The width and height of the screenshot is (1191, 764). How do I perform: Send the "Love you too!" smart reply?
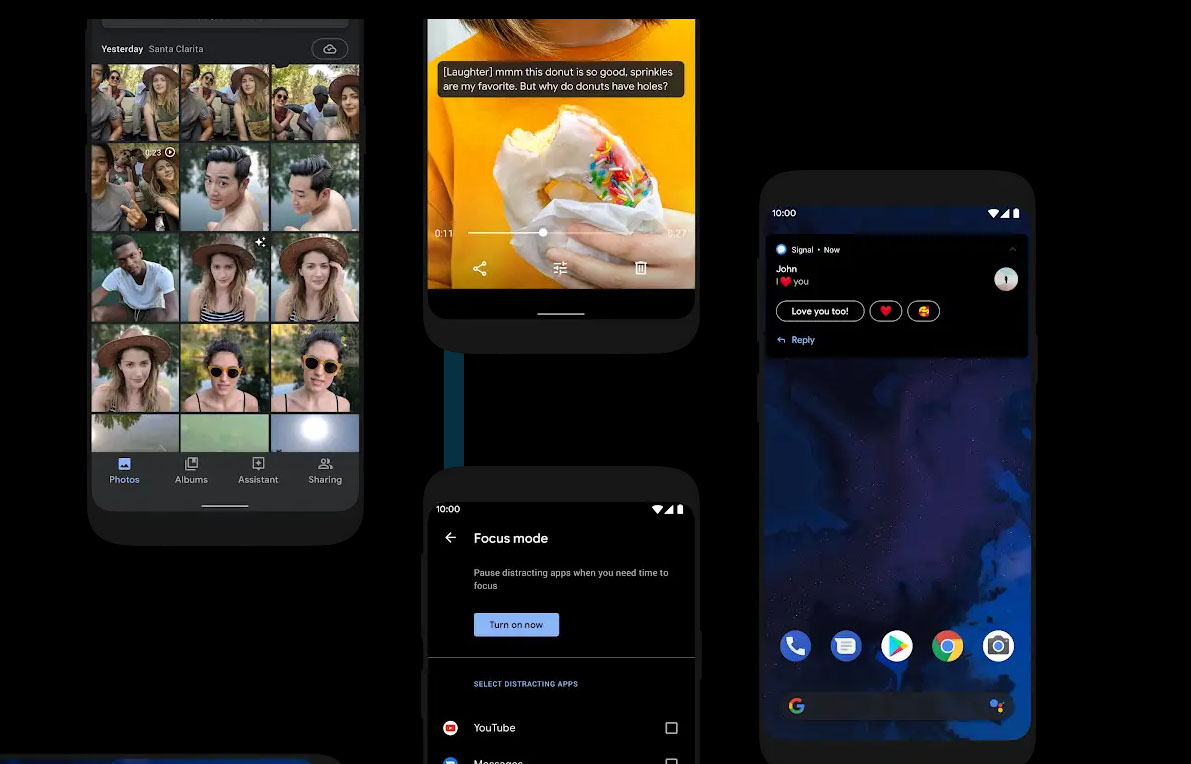pos(820,311)
